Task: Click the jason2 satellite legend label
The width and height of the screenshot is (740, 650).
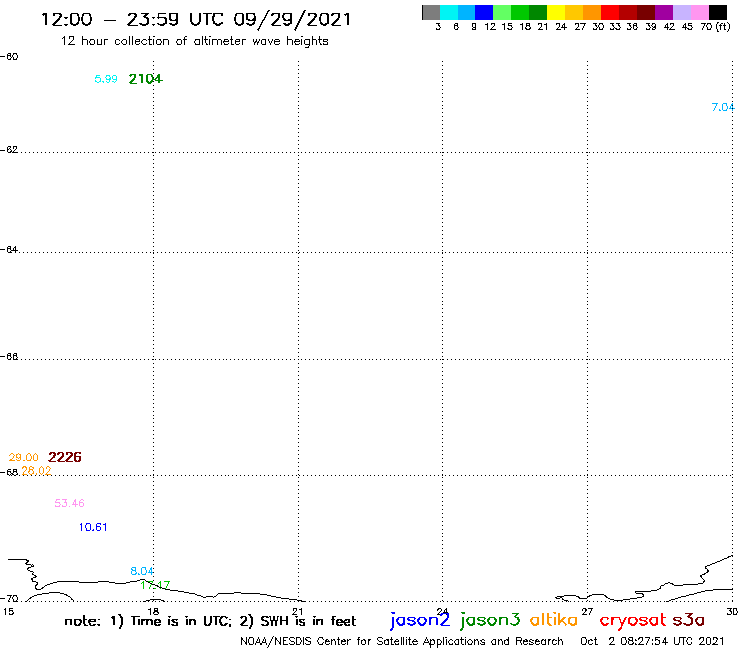Action: [420, 620]
